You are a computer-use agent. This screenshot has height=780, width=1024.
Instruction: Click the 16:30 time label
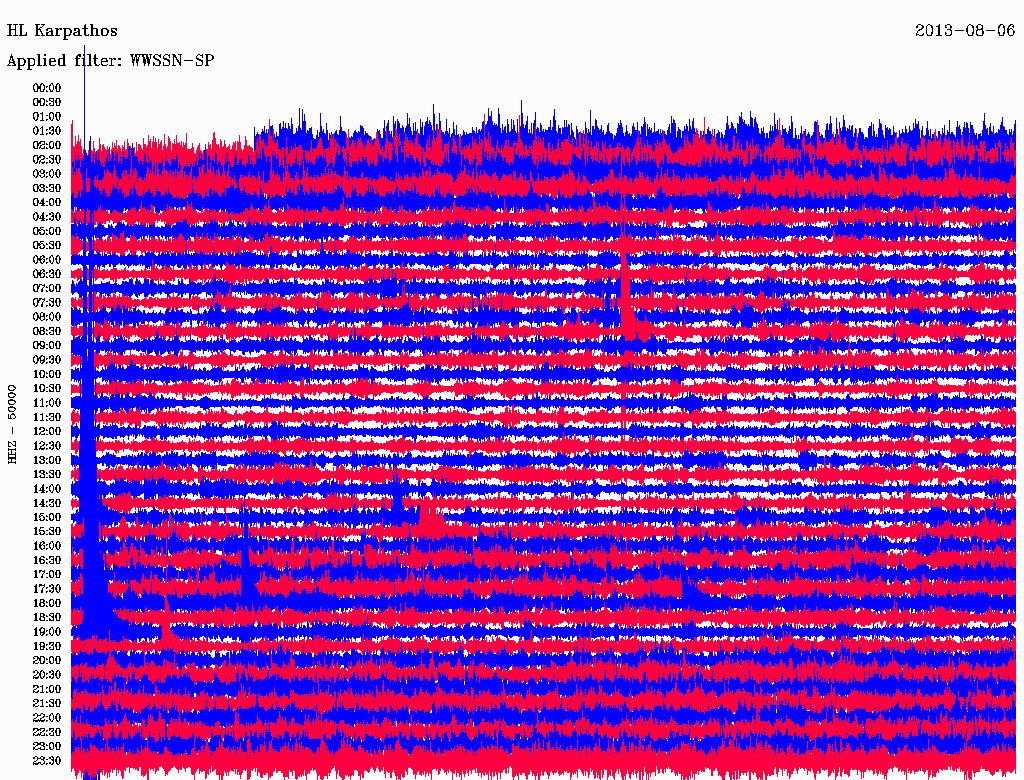pyautogui.click(x=47, y=561)
